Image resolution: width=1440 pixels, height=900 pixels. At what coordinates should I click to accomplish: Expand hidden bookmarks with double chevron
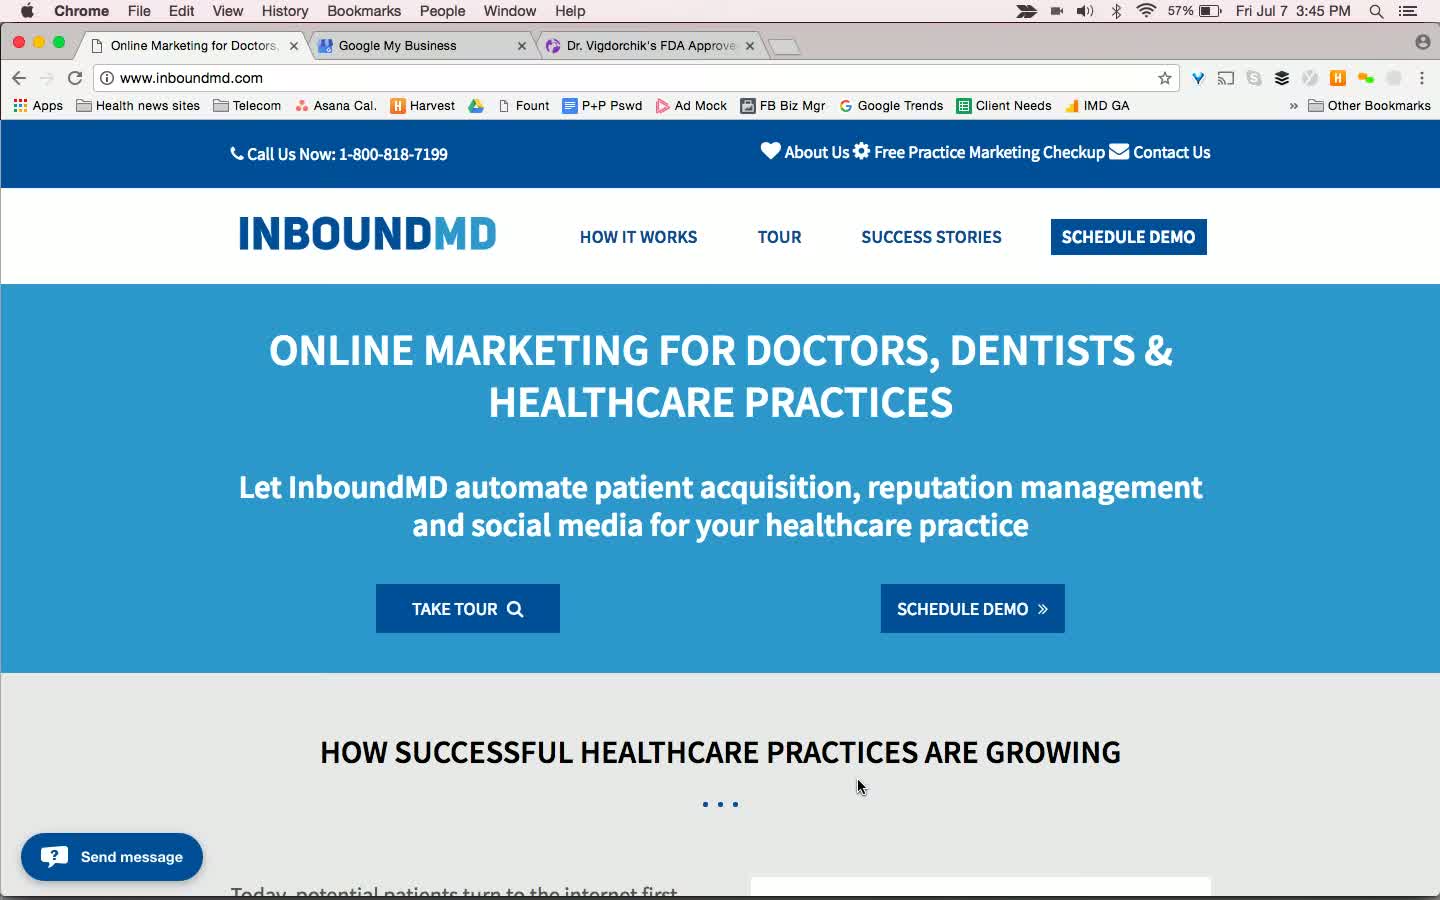pyautogui.click(x=1293, y=106)
